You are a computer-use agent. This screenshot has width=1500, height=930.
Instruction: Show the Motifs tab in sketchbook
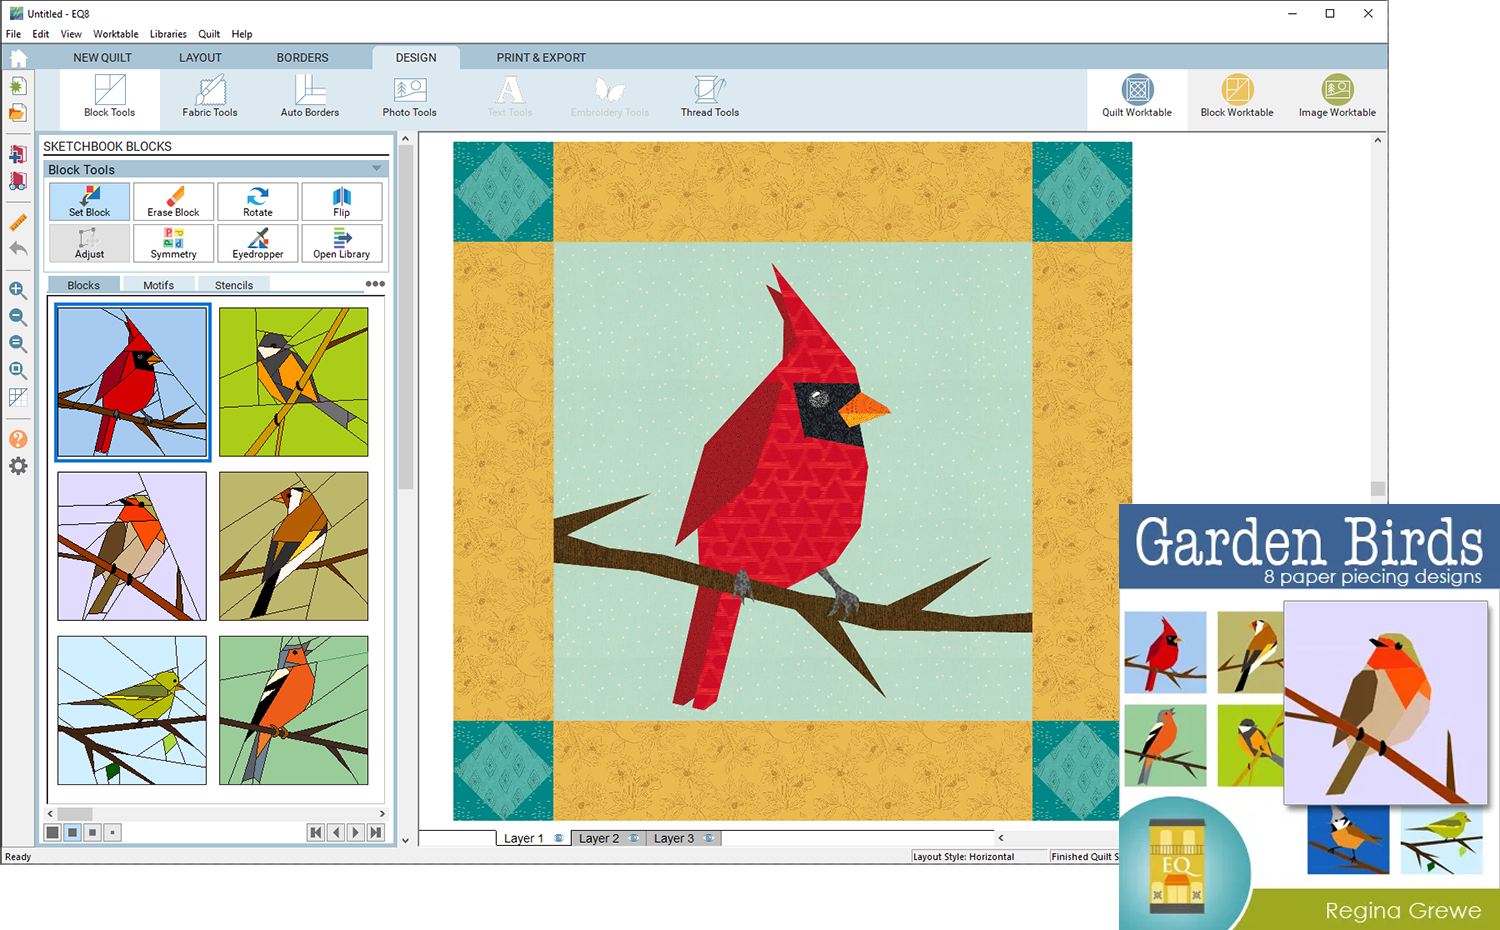coord(158,285)
